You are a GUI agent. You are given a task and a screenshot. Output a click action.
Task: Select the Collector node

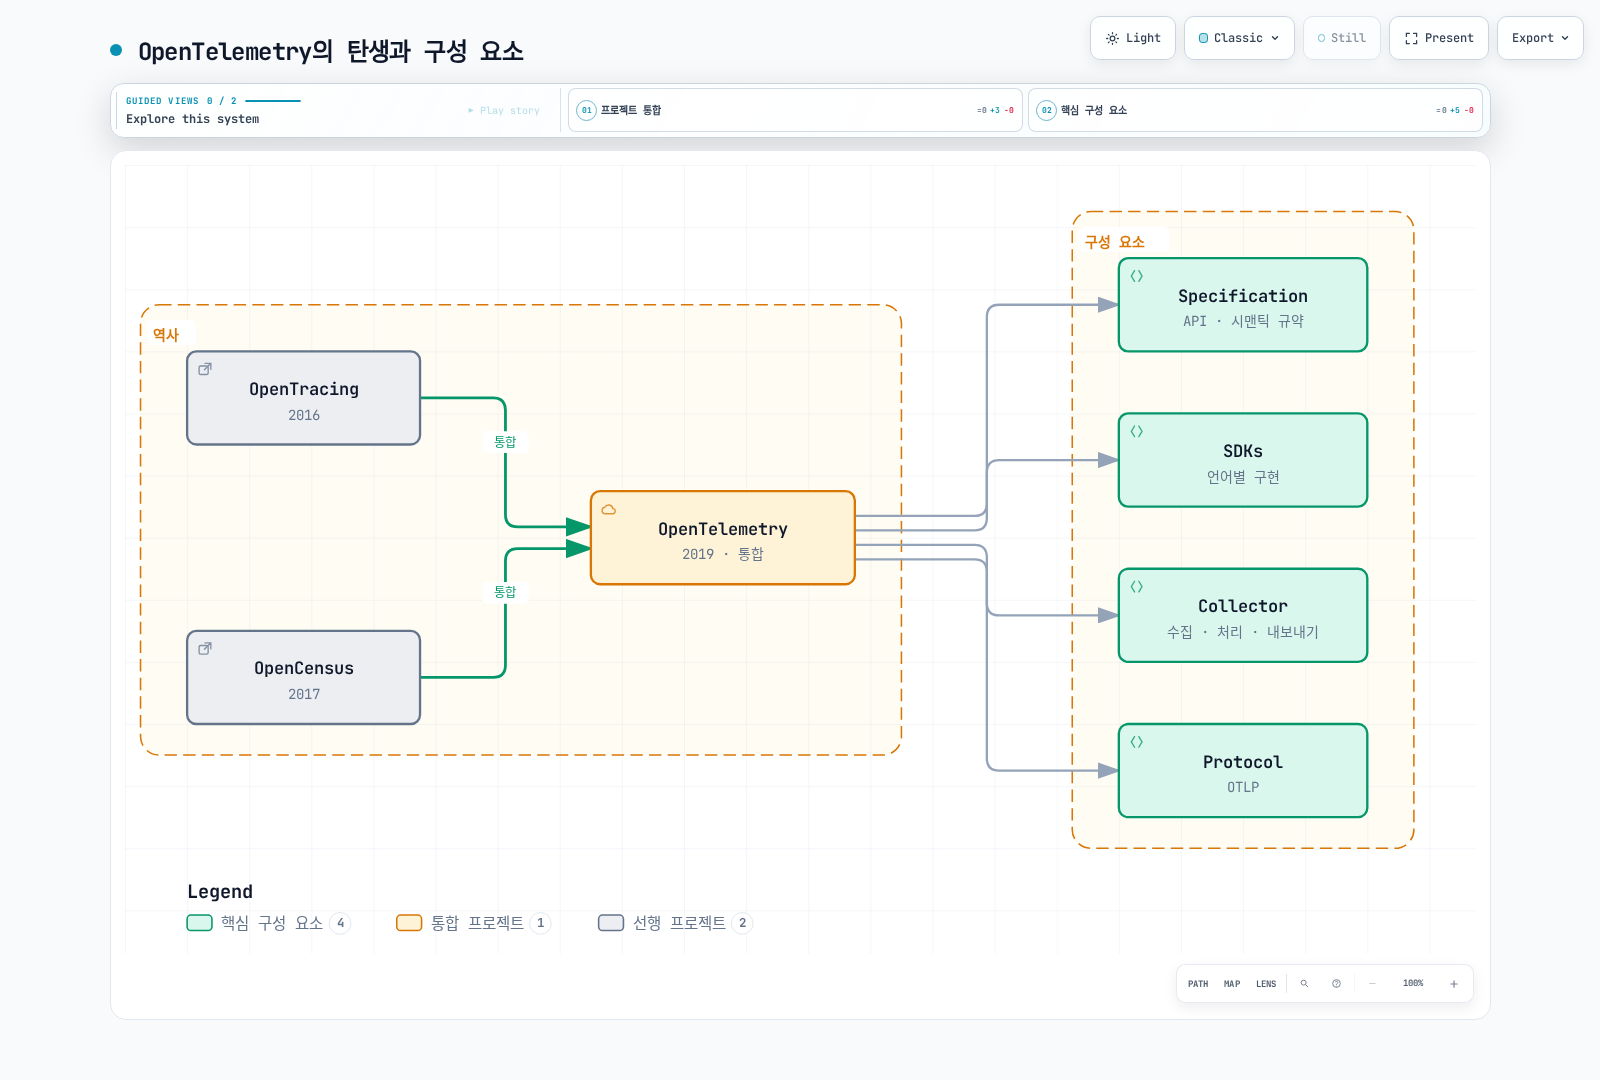(1243, 616)
